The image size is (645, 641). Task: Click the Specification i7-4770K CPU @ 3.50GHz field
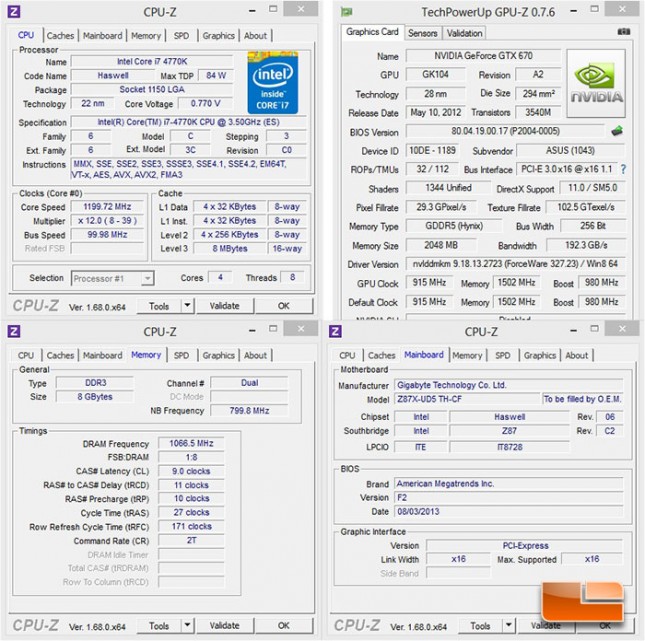click(x=189, y=122)
